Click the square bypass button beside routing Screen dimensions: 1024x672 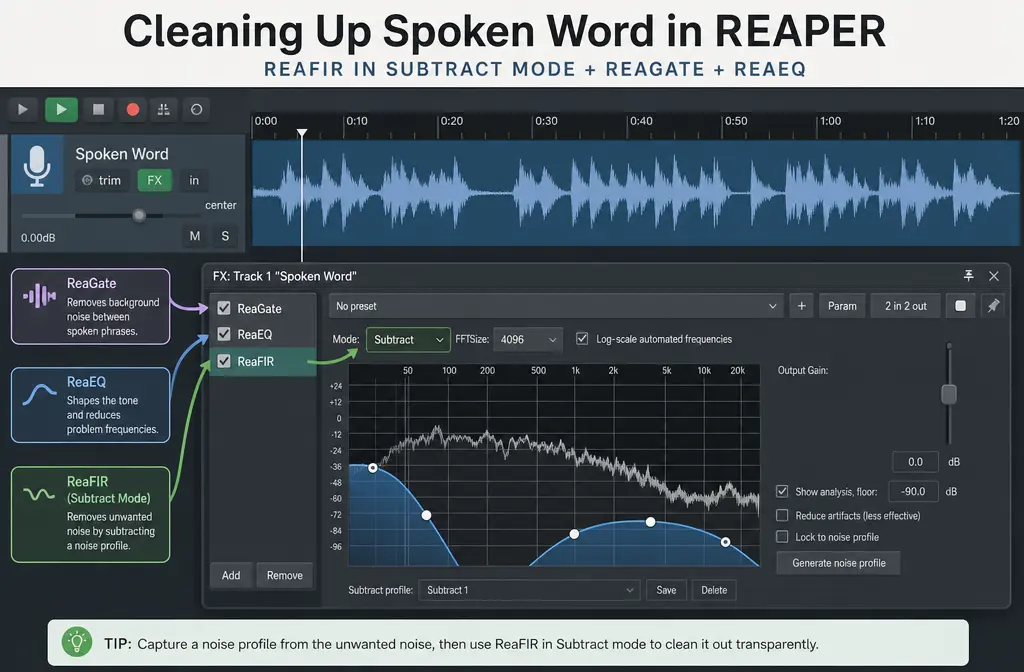point(961,306)
